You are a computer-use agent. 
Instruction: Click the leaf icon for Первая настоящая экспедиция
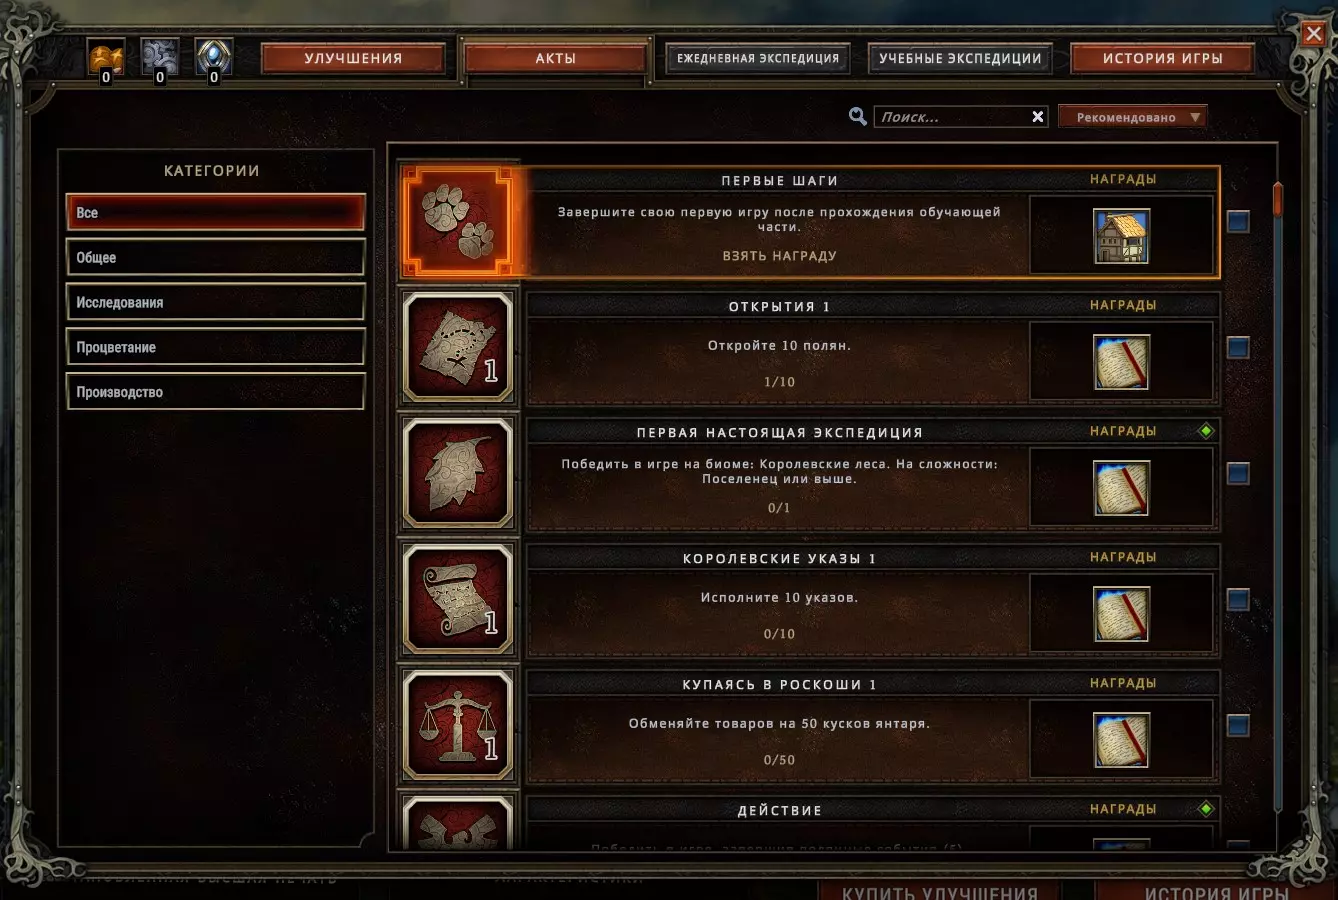click(x=458, y=473)
